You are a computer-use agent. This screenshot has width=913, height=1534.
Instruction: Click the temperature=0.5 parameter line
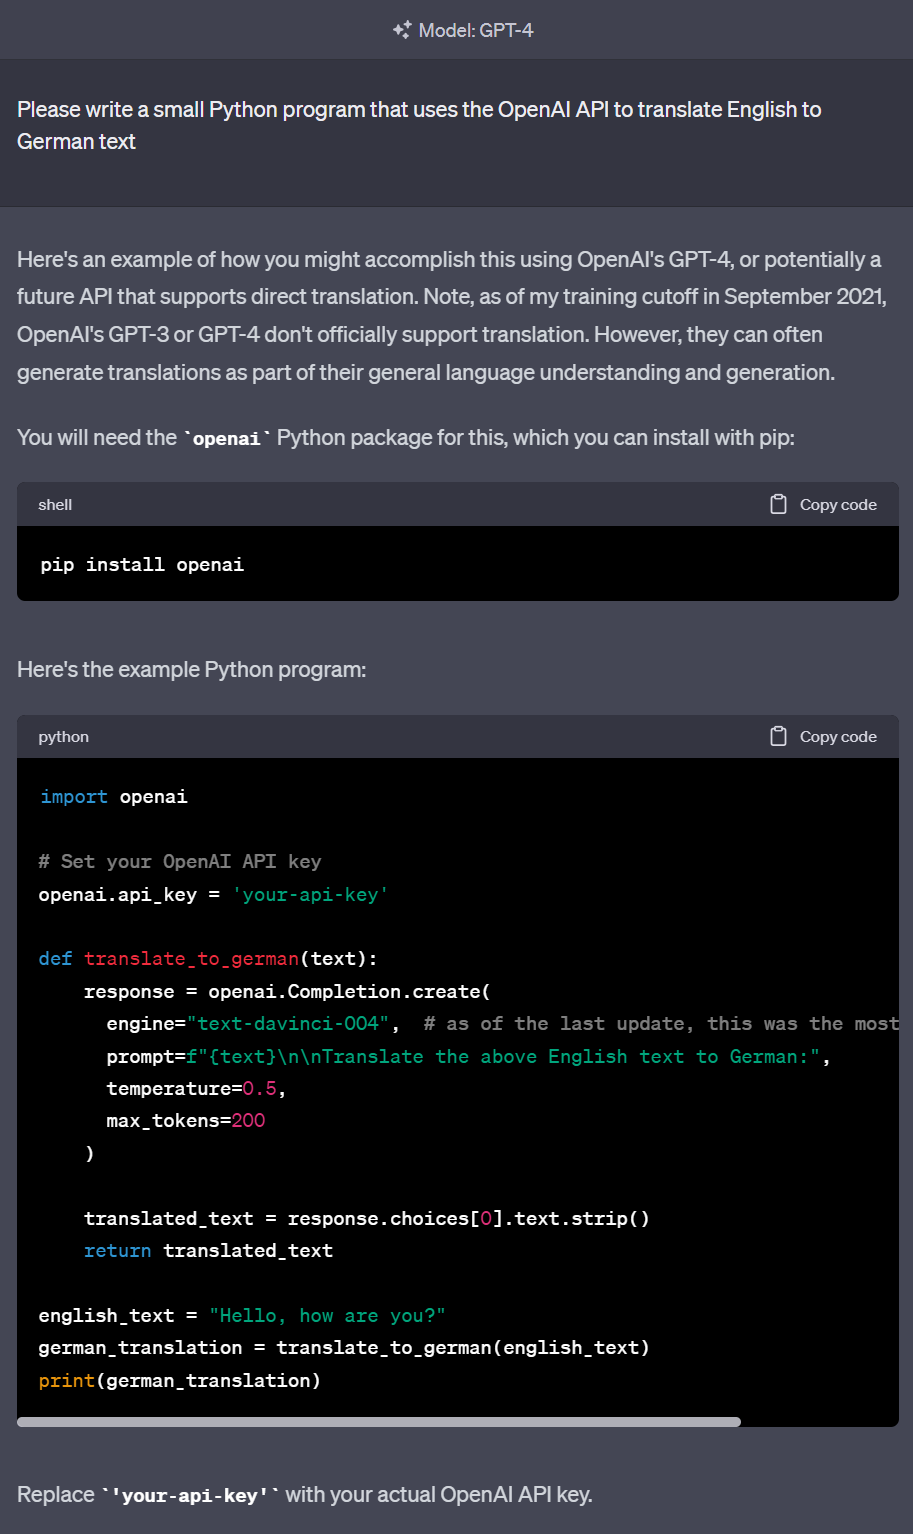[196, 1089]
